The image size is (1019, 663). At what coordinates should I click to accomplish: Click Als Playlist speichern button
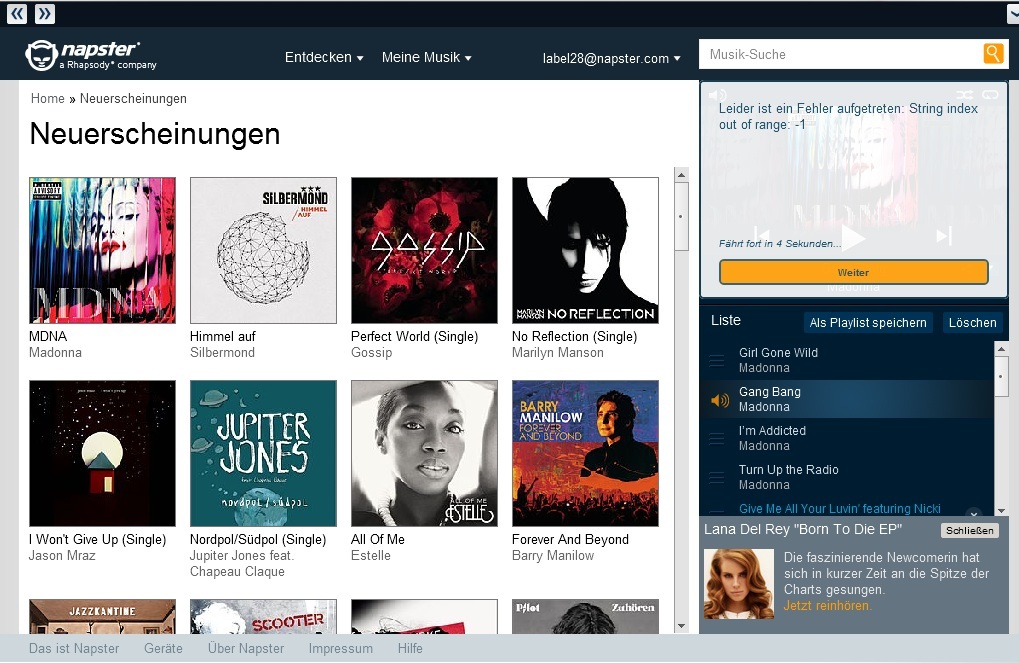point(868,322)
